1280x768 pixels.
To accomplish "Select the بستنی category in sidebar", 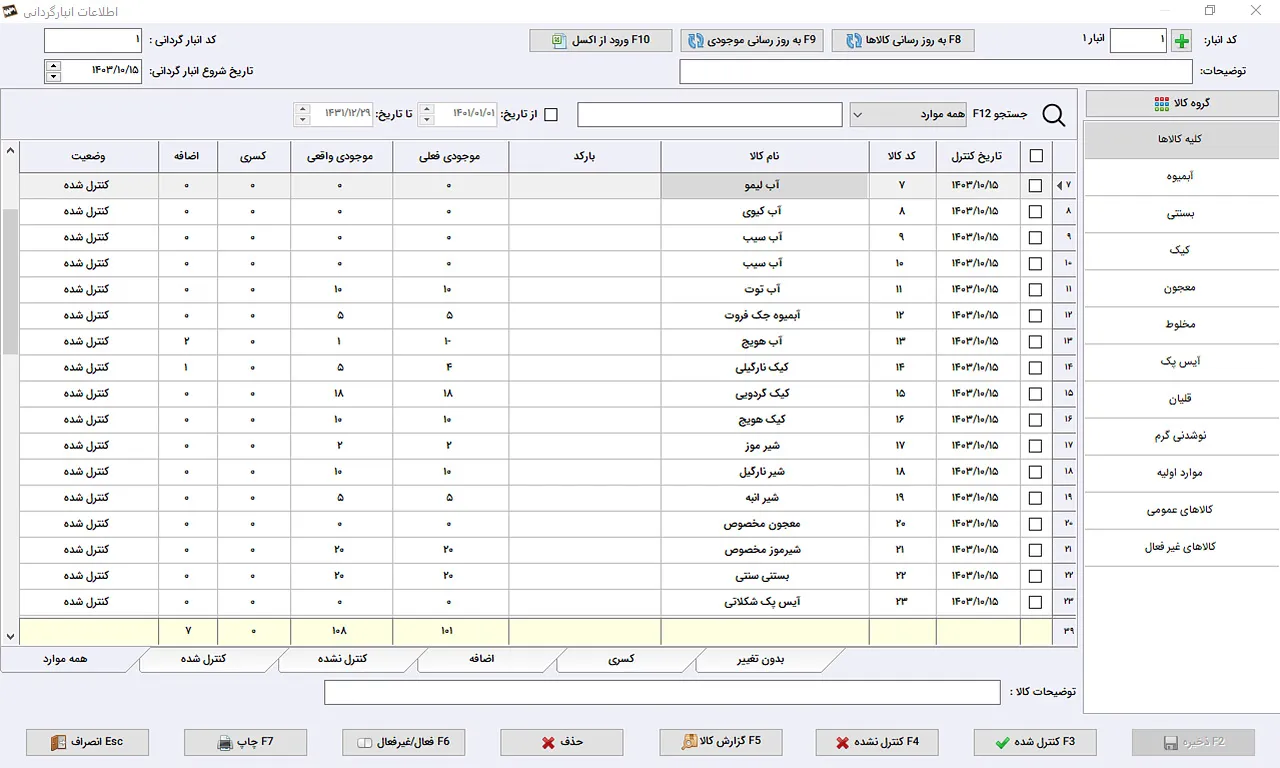I will (1182, 214).
